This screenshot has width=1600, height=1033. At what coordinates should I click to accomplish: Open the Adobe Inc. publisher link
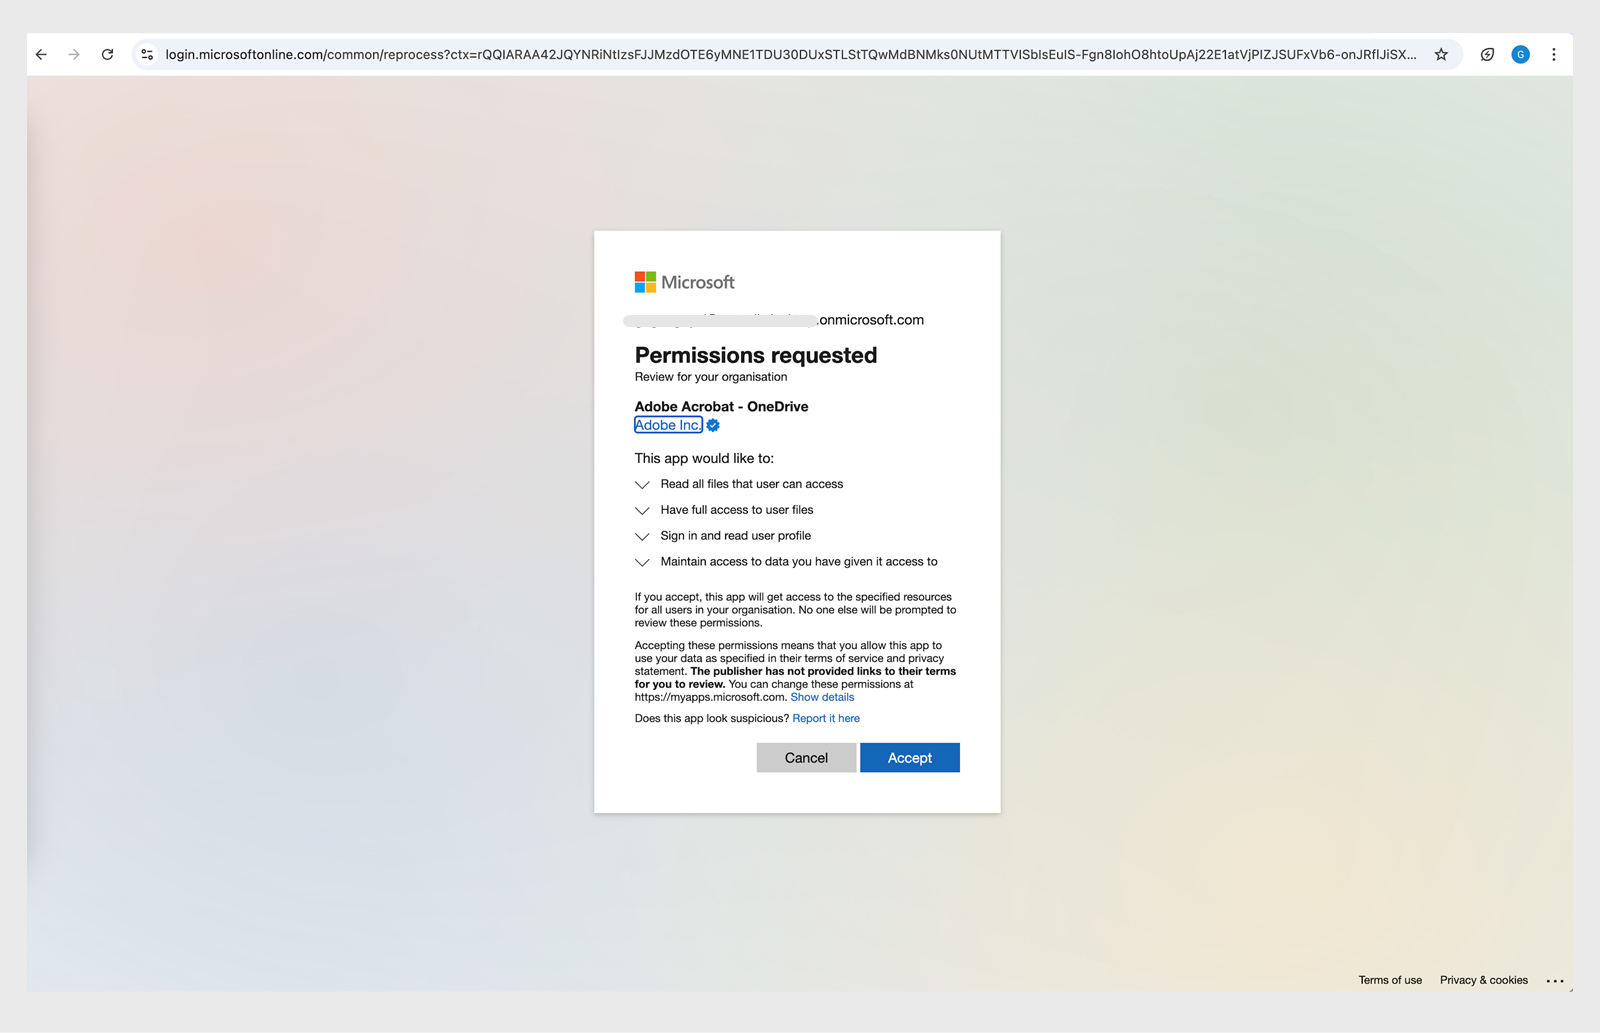coord(668,425)
